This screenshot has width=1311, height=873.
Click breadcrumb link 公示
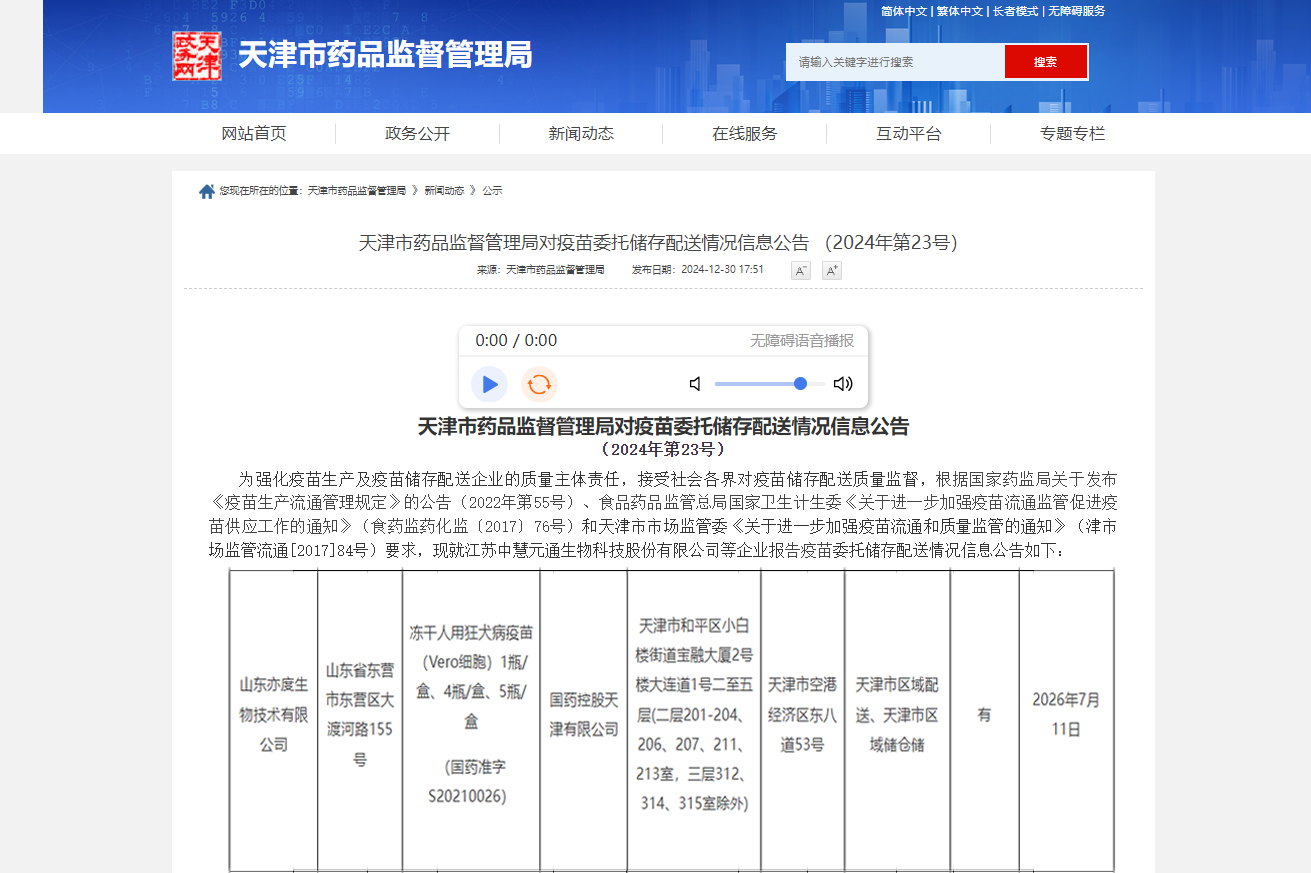coord(492,191)
